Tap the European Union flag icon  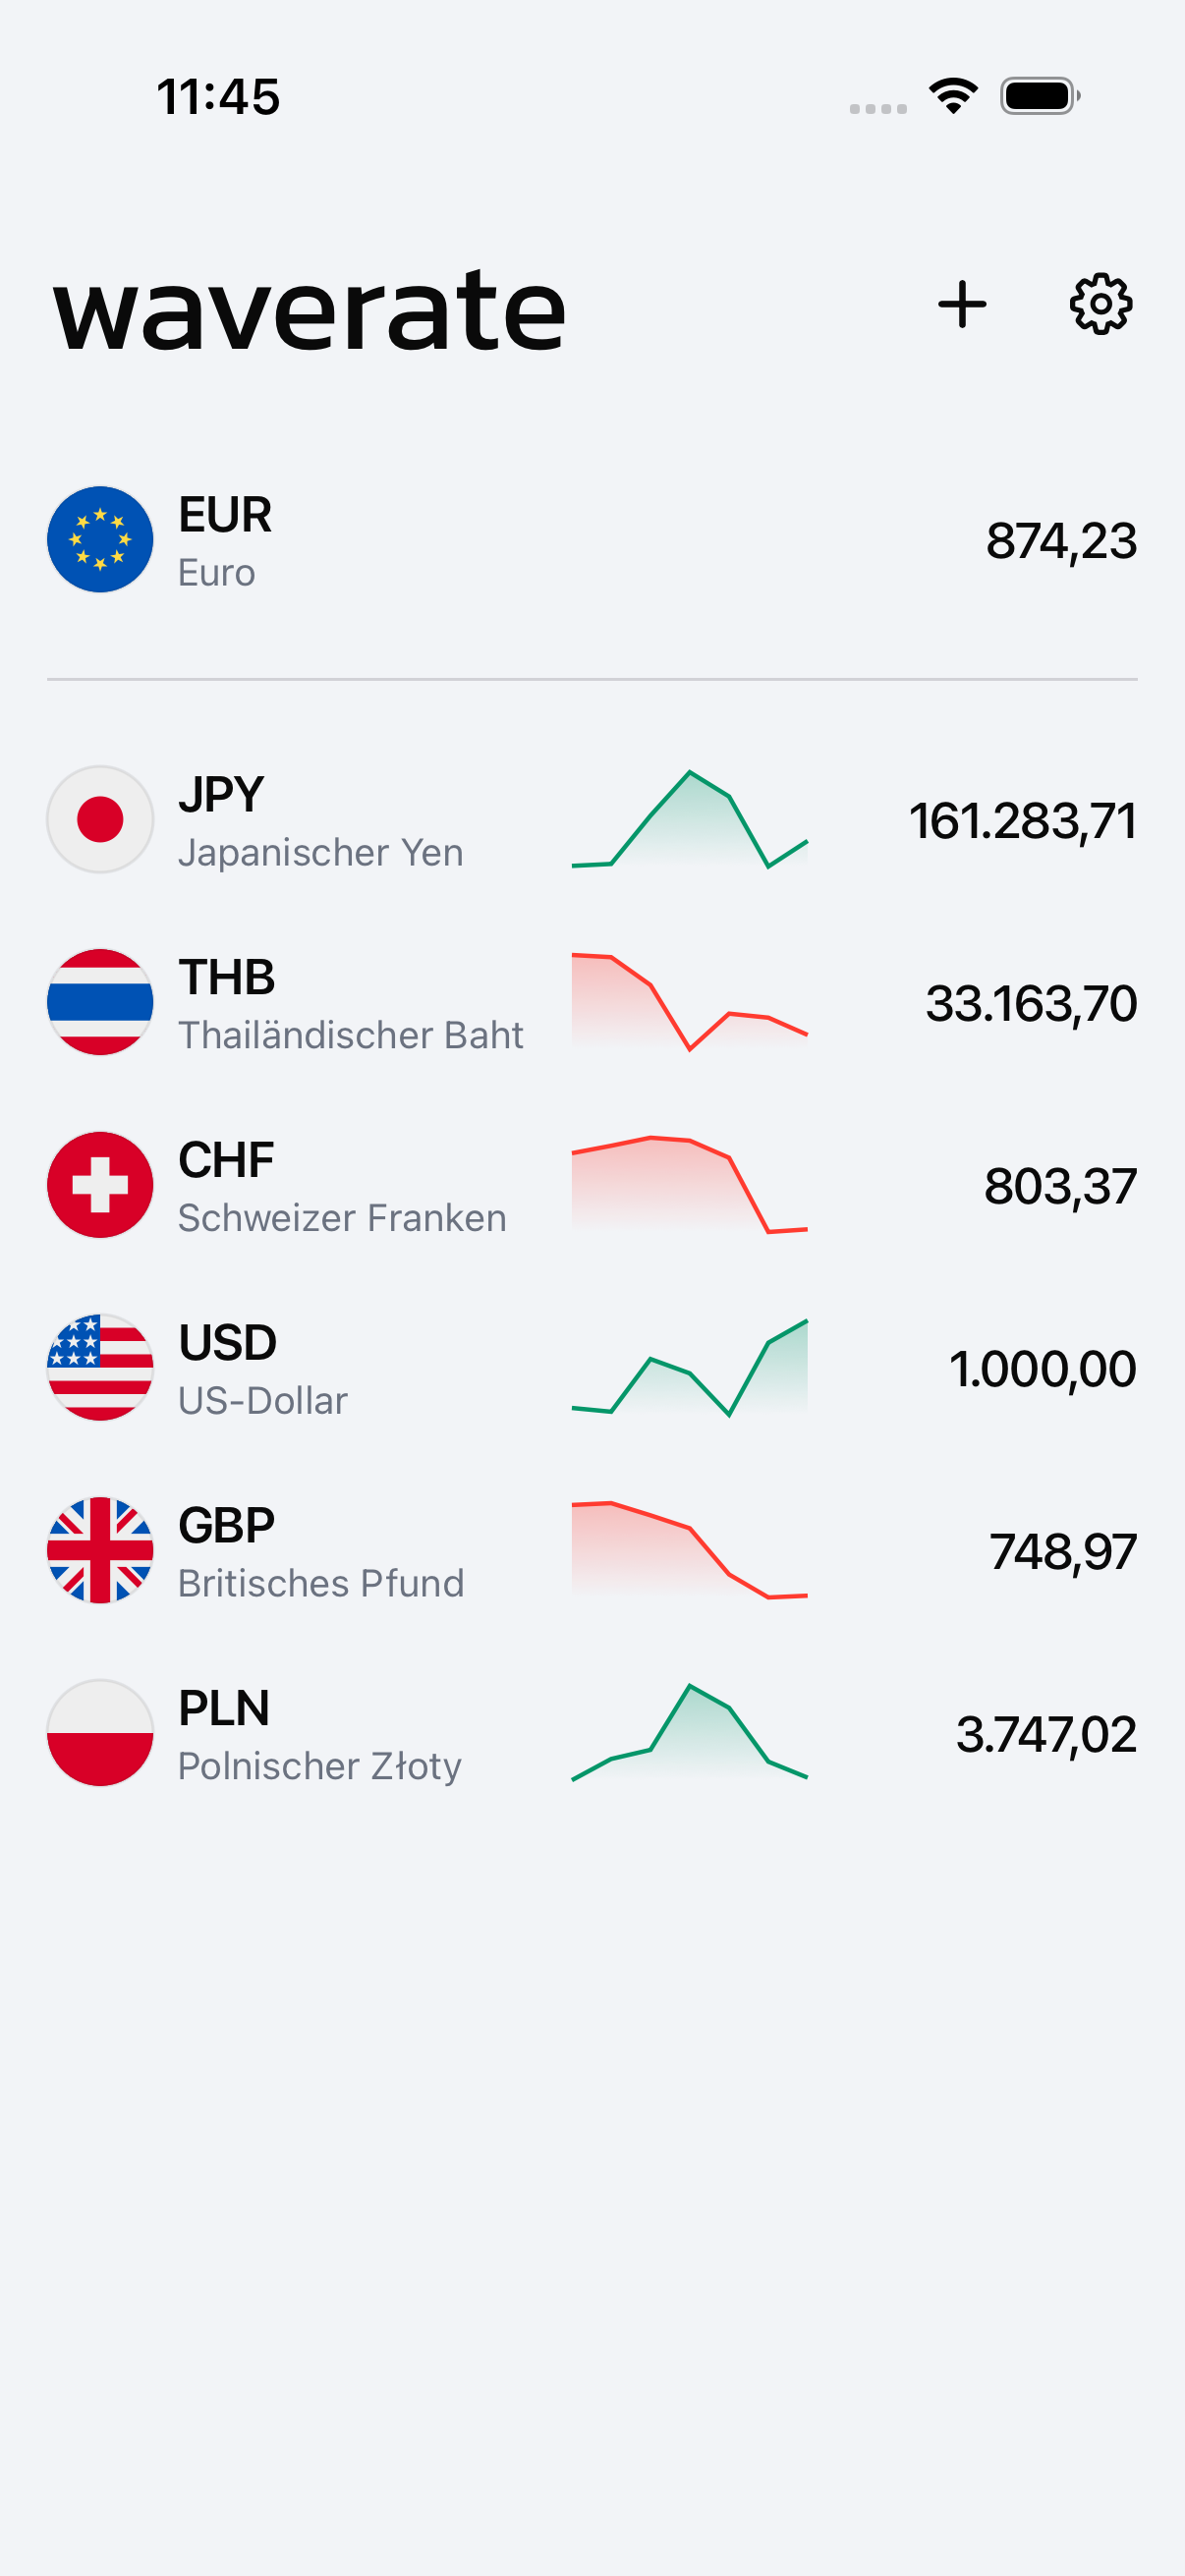100,540
